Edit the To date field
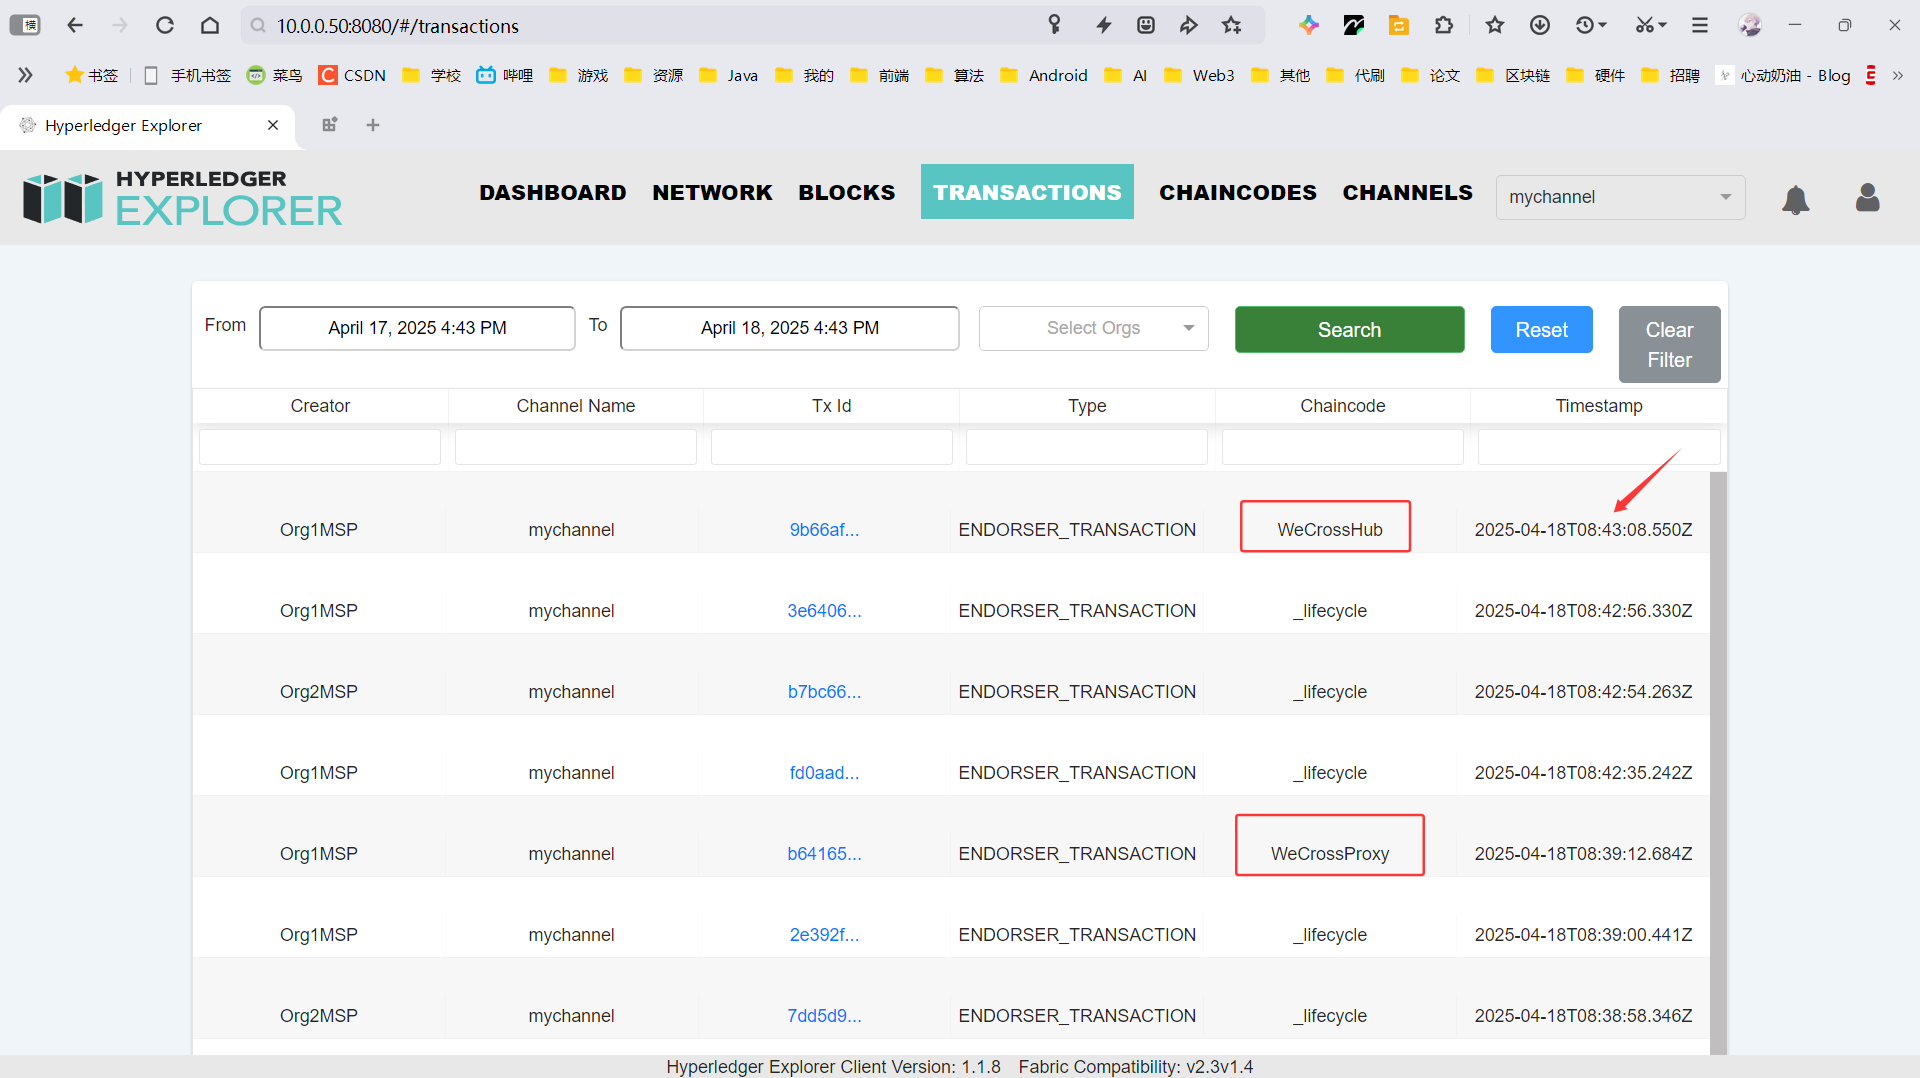This screenshot has height=1078, width=1920. 789,328
